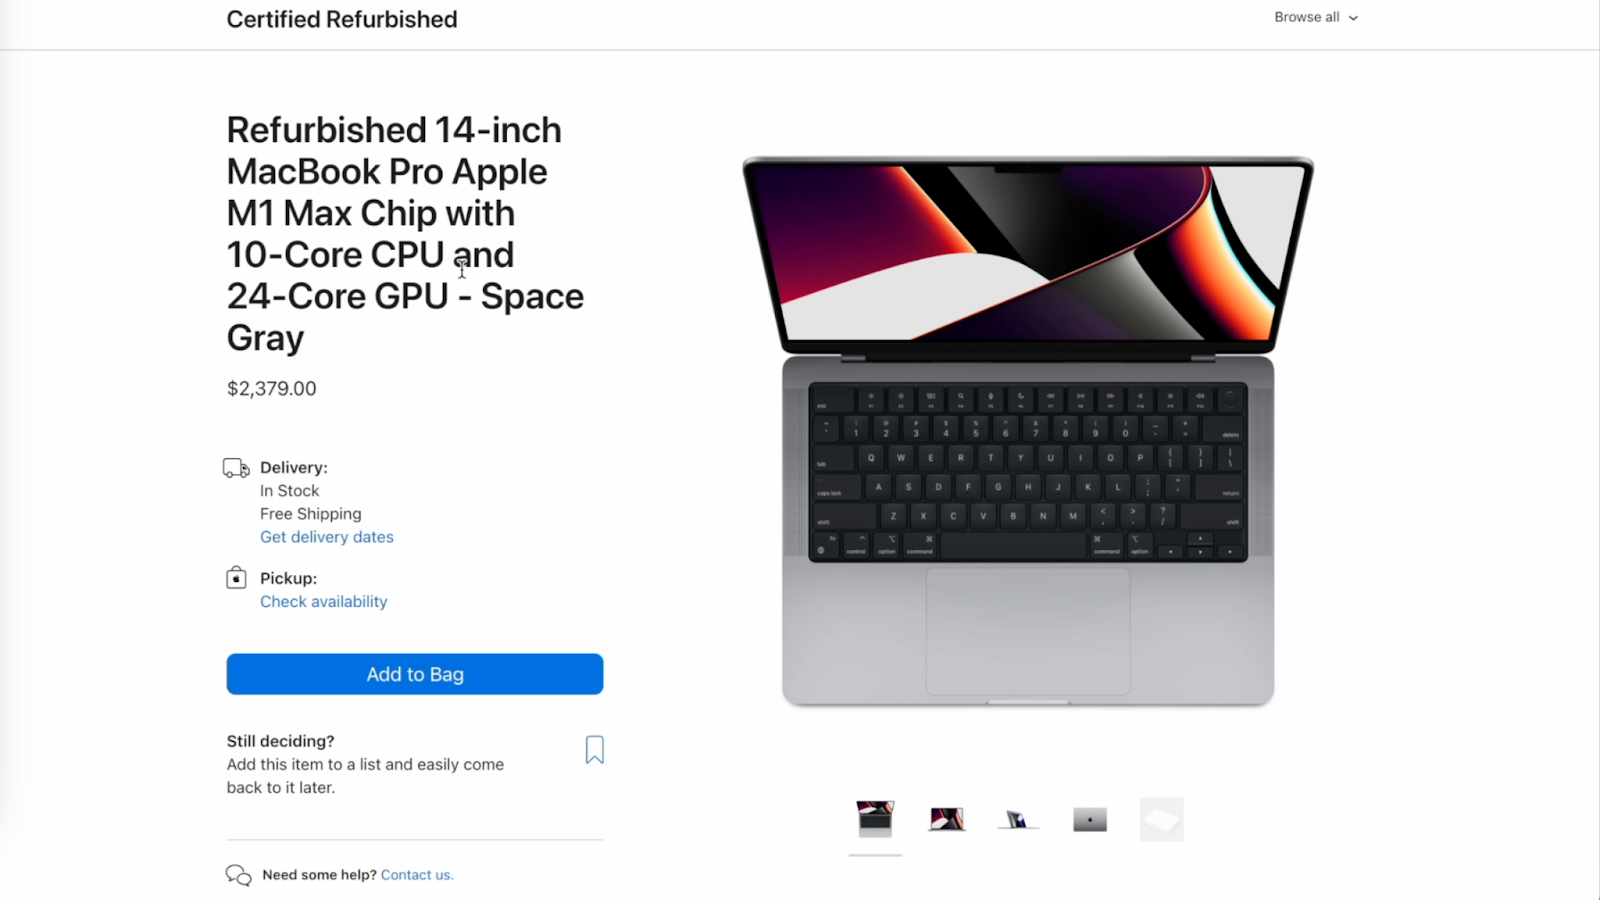Open the Get delivery dates link

pyautogui.click(x=327, y=537)
